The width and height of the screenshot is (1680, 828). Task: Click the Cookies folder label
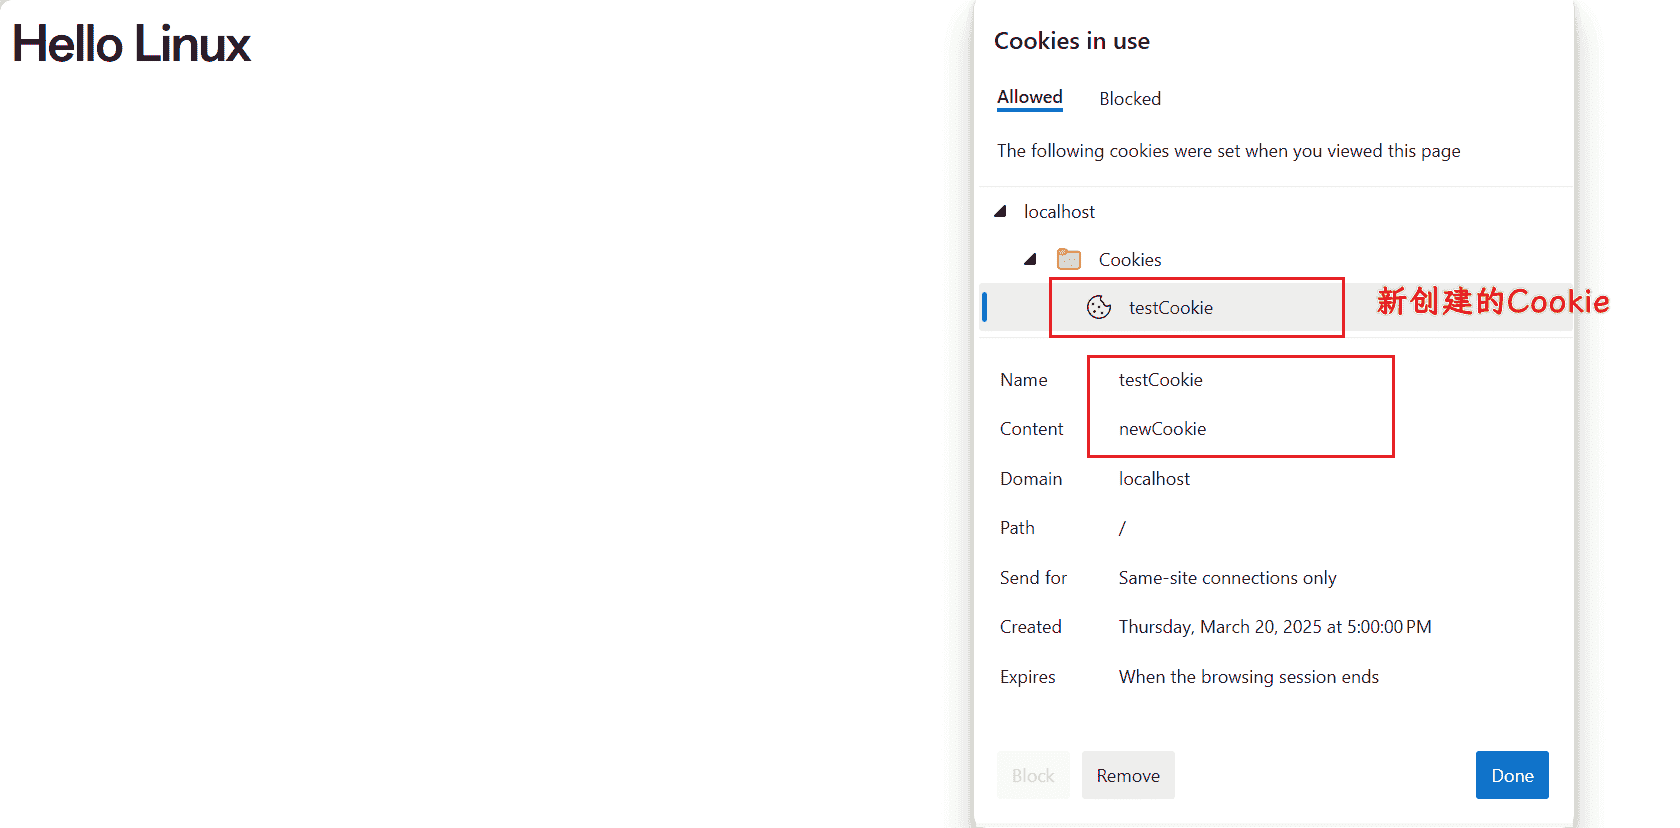[1130, 259]
